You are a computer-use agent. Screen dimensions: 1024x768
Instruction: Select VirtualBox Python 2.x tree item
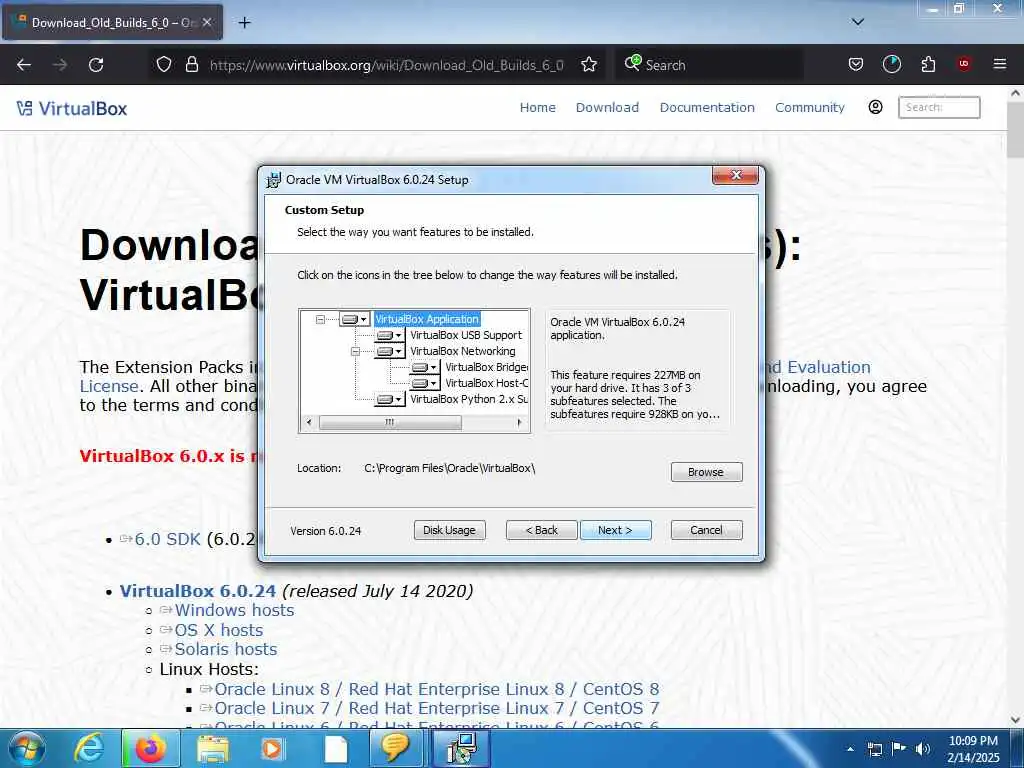click(x=469, y=399)
